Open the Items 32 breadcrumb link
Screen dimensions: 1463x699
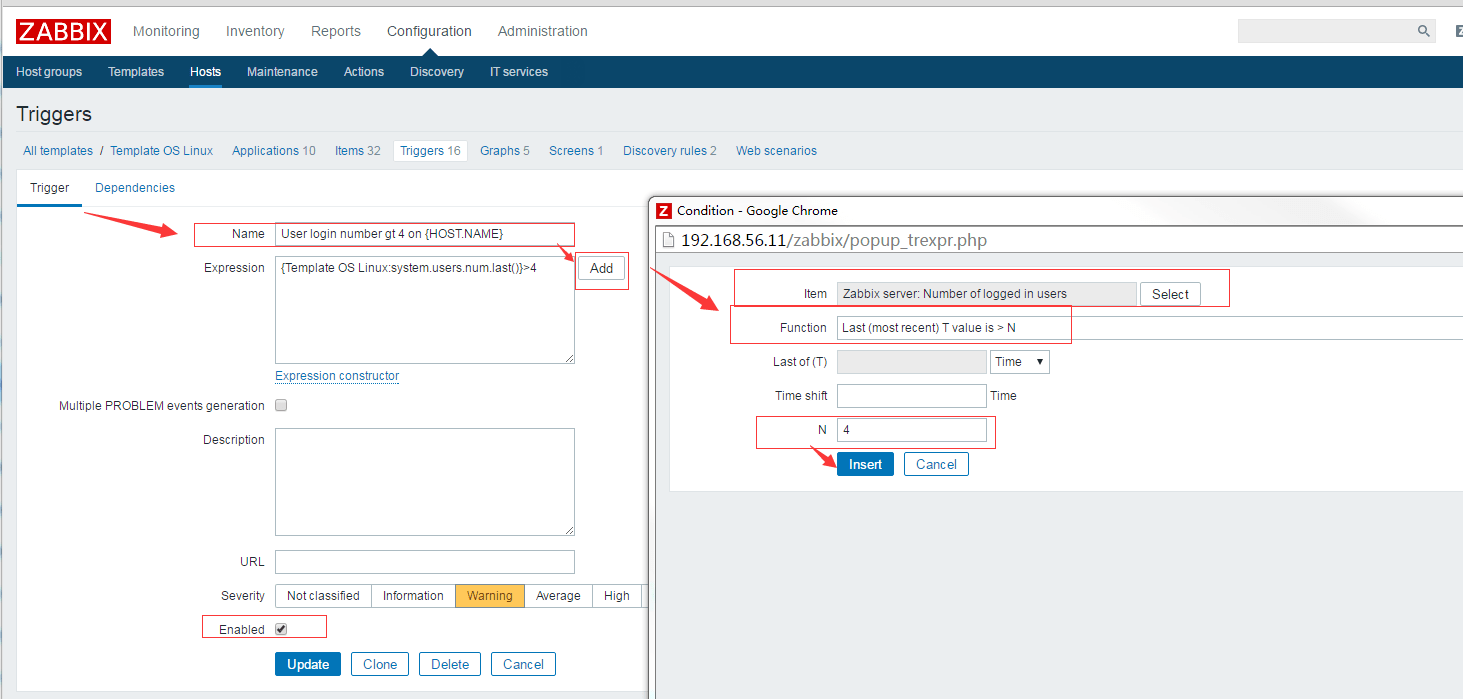pyautogui.click(x=357, y=150)
